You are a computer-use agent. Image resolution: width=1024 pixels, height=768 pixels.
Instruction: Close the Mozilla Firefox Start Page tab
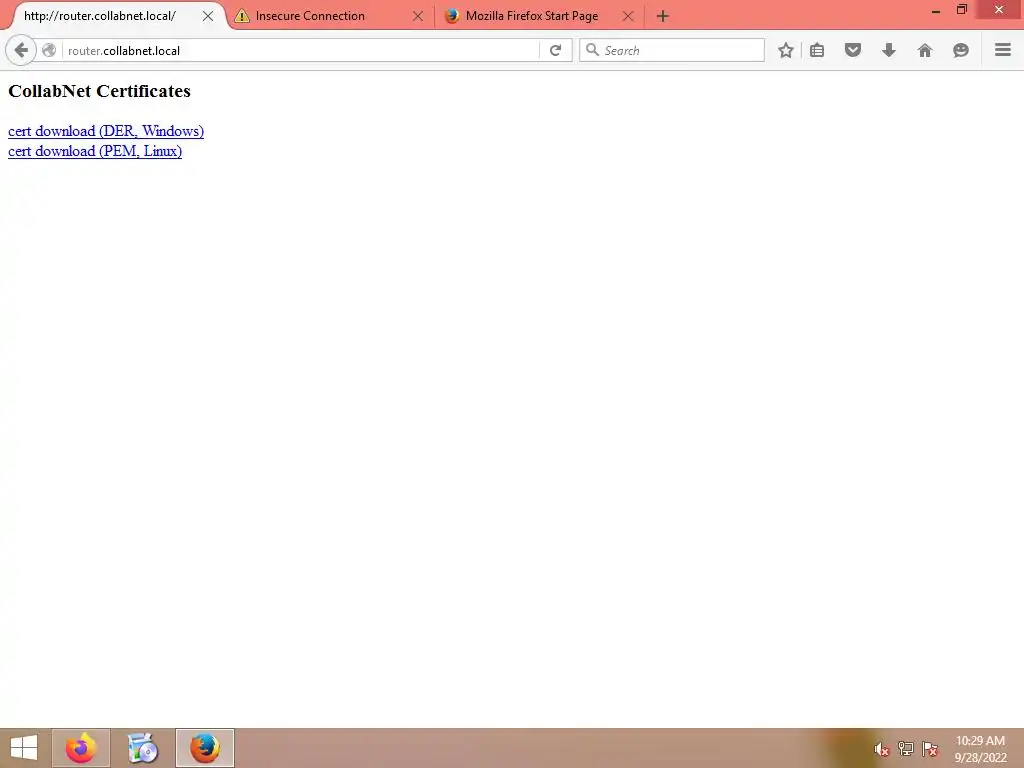click(x=628, y=16)
